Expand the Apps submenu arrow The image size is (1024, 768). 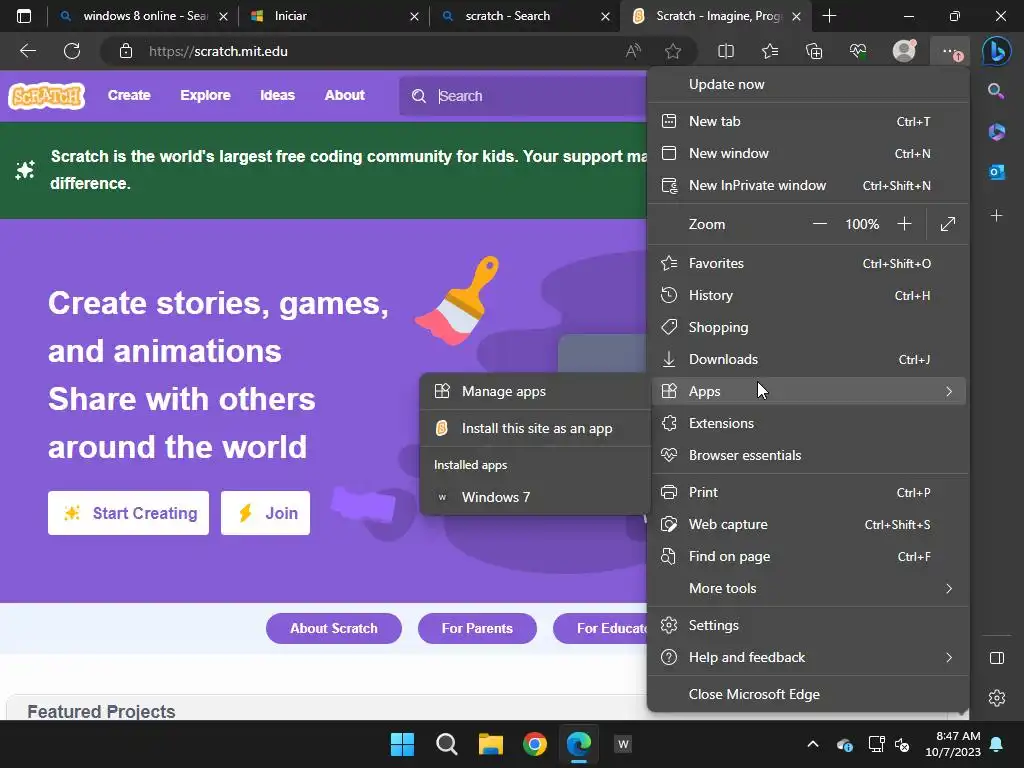[x=949, y=391]
